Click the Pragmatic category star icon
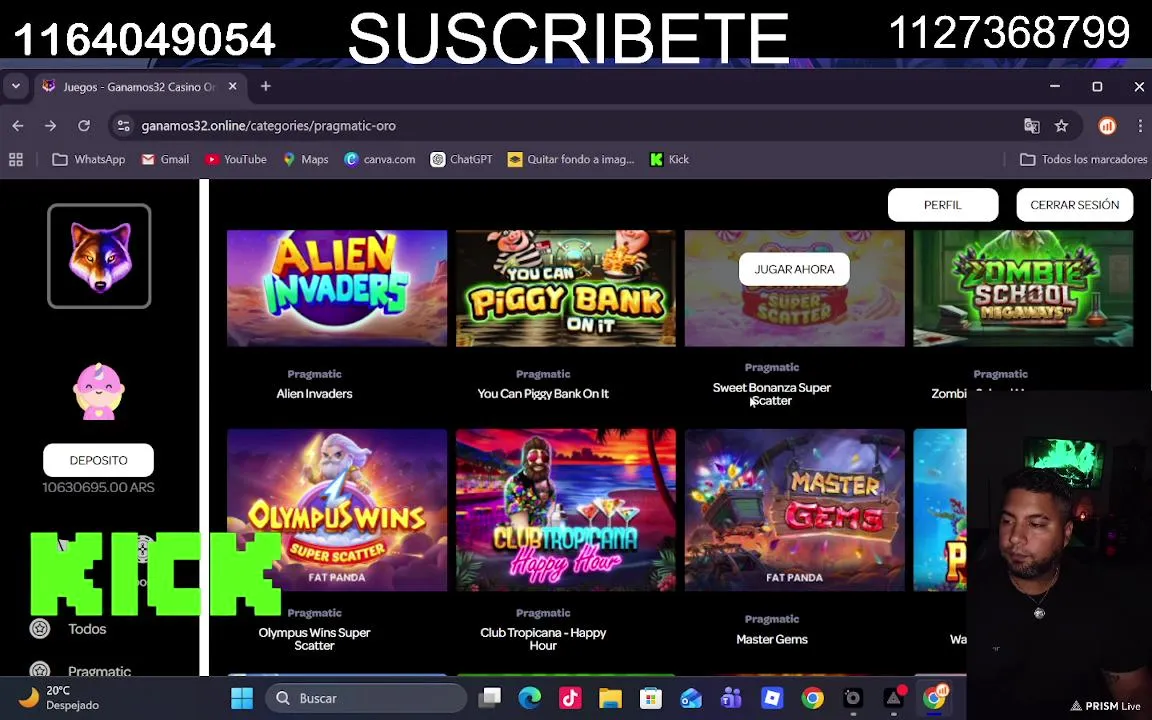This screenshot has width=1152, height=720. [40, 669]
